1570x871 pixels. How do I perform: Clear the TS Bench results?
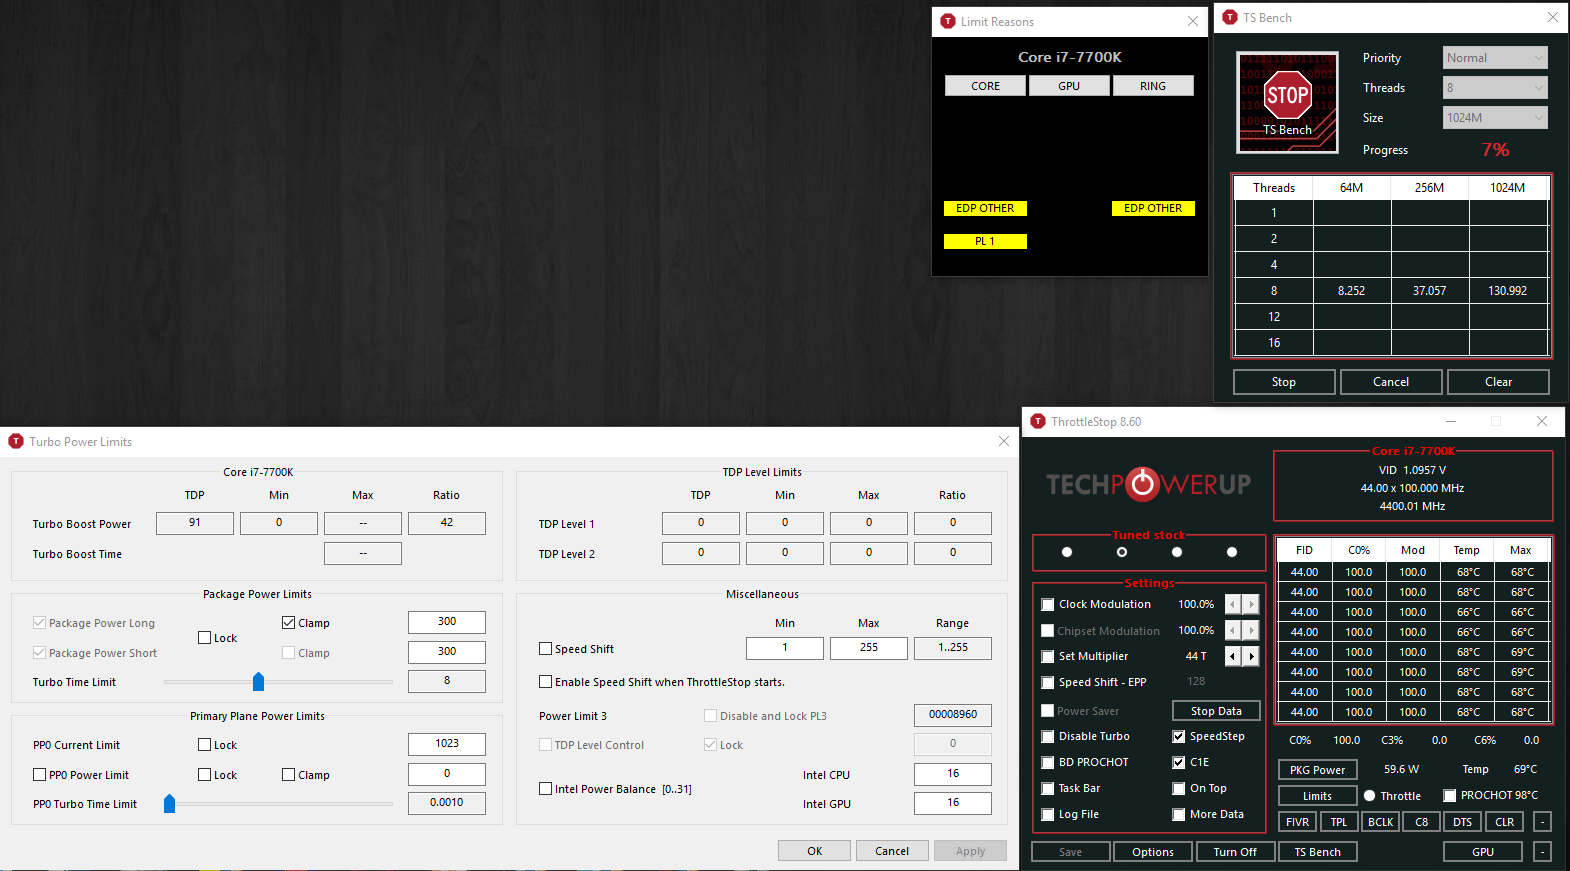(1498, 382)
